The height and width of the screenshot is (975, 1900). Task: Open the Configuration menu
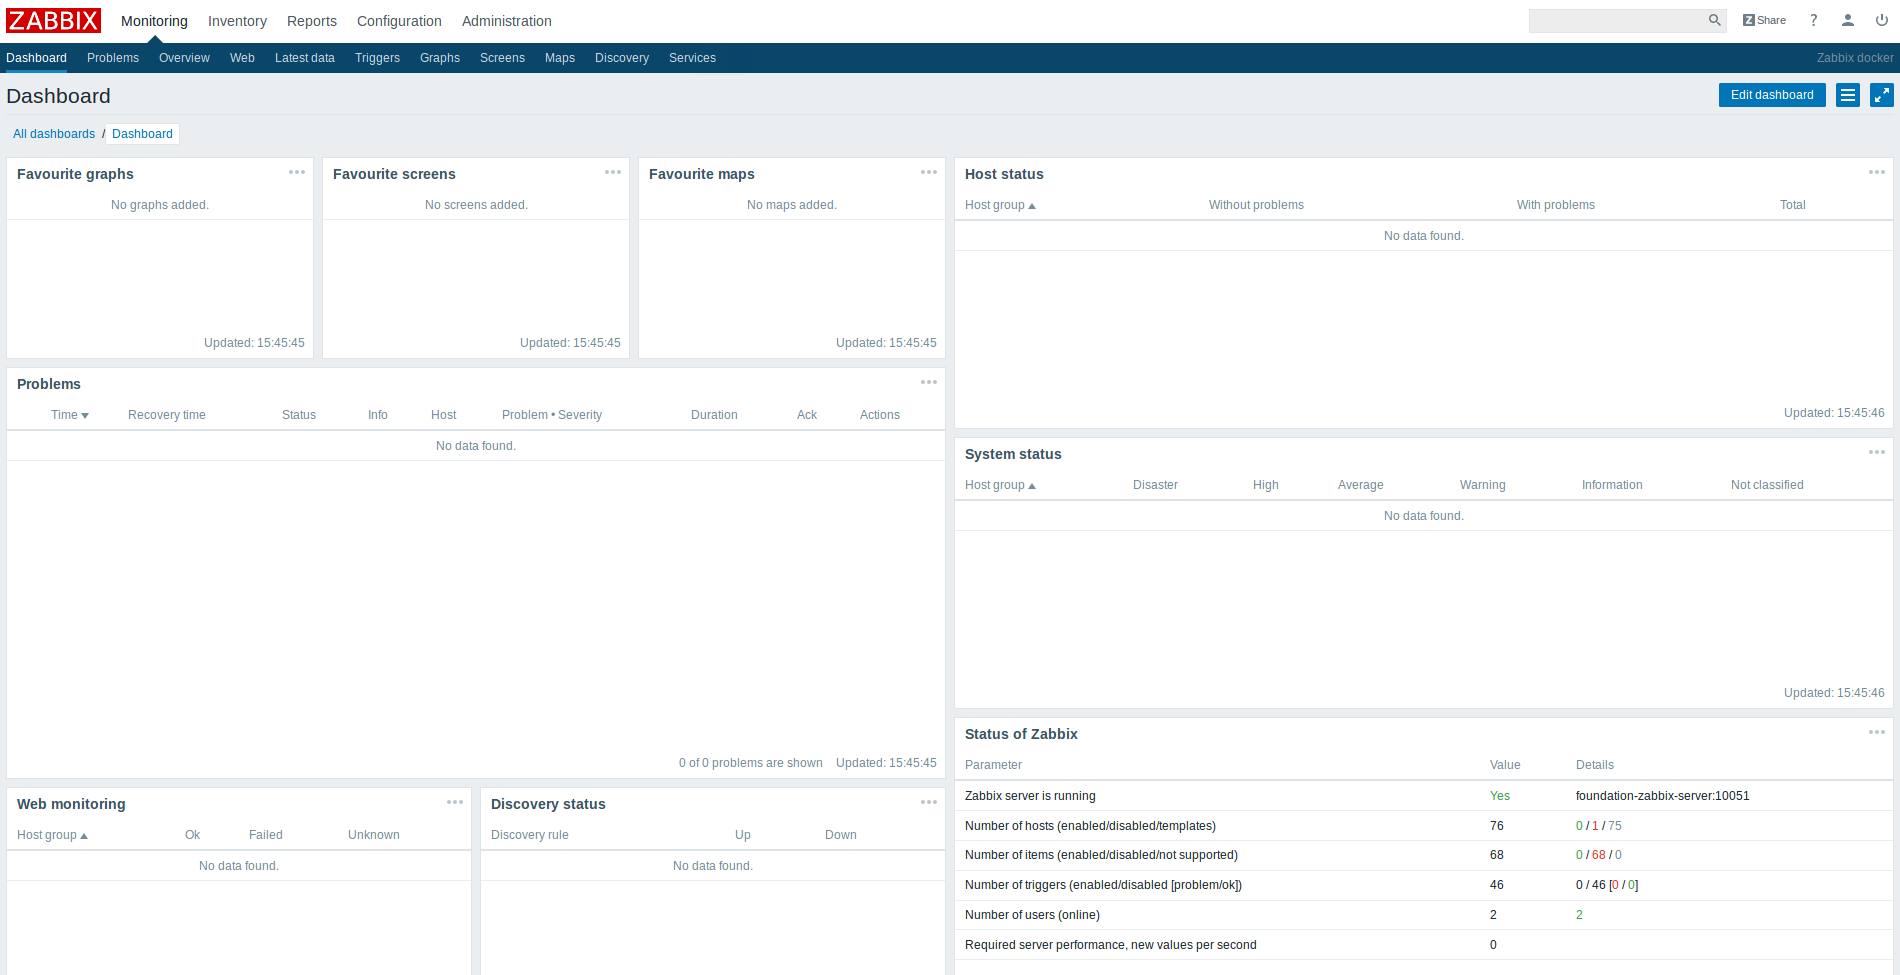pyautogui.click(x=399, y=21)
